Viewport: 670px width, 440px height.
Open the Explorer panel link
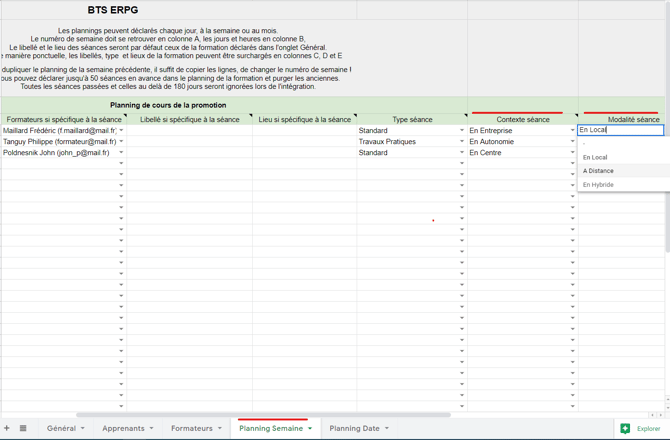point(648,428)
